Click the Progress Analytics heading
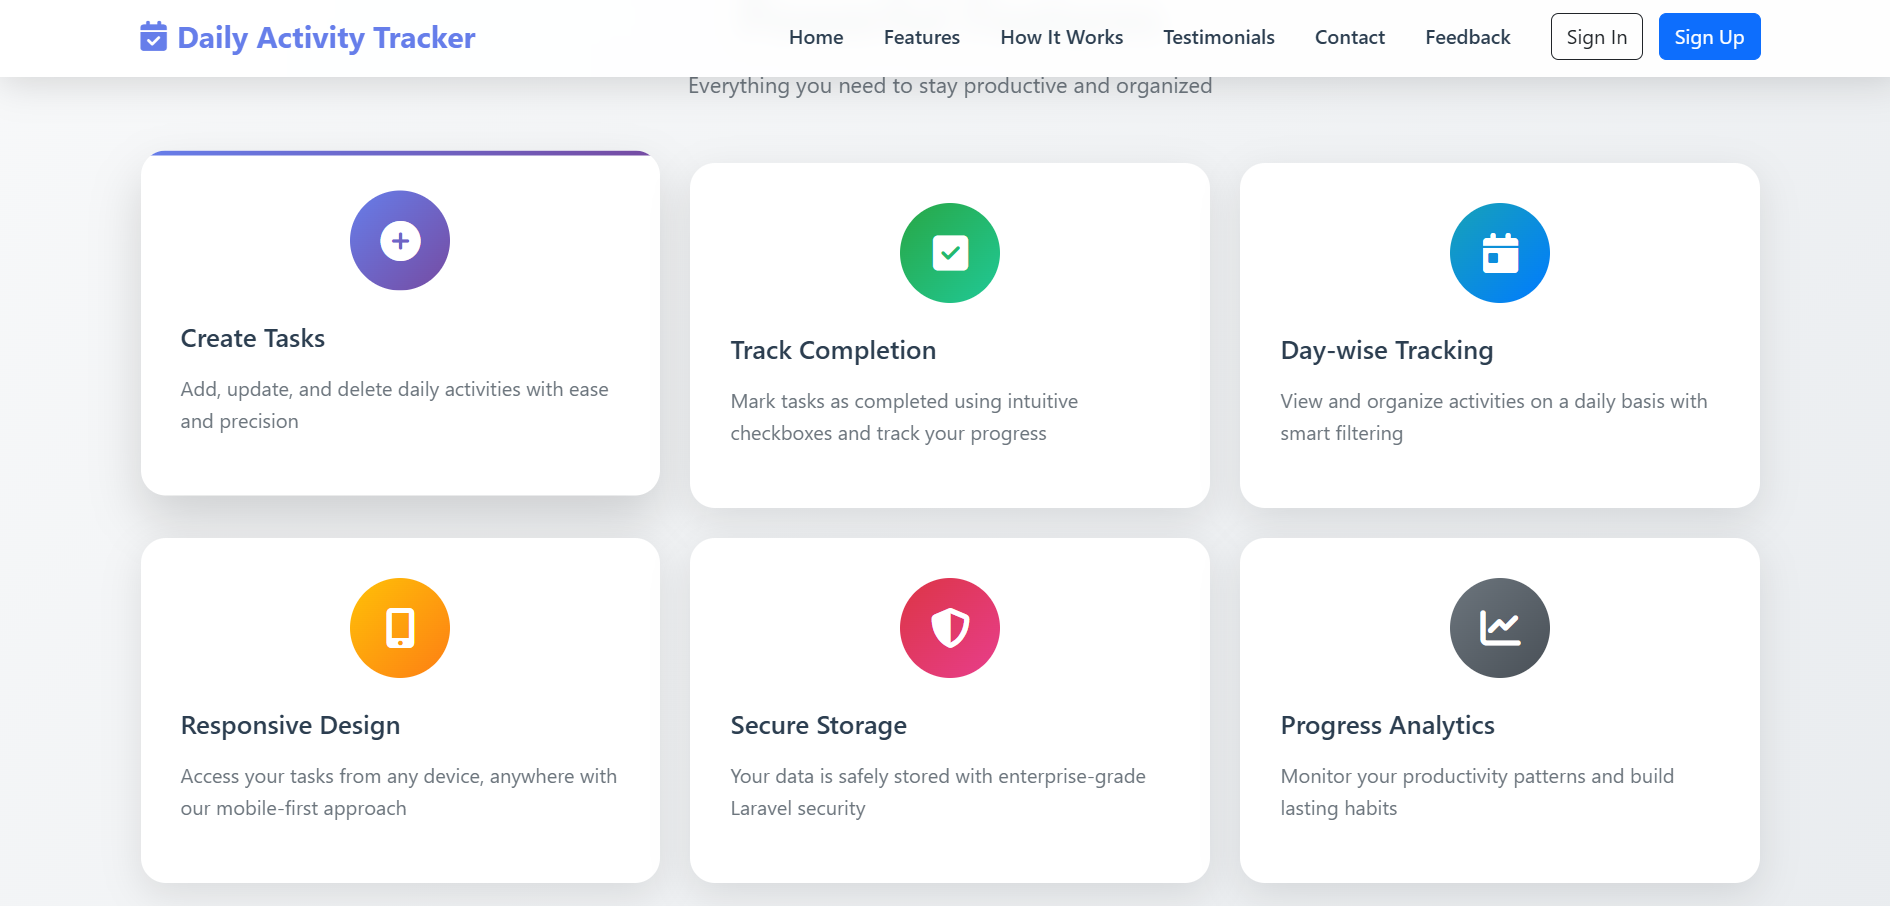 tap(1388, 725)
